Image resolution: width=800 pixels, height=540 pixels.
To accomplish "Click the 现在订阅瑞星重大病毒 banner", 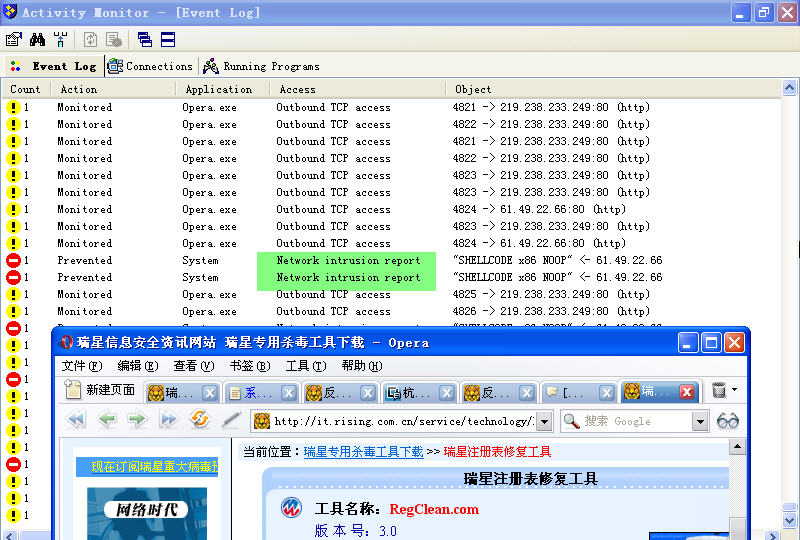I will (147, 467).
